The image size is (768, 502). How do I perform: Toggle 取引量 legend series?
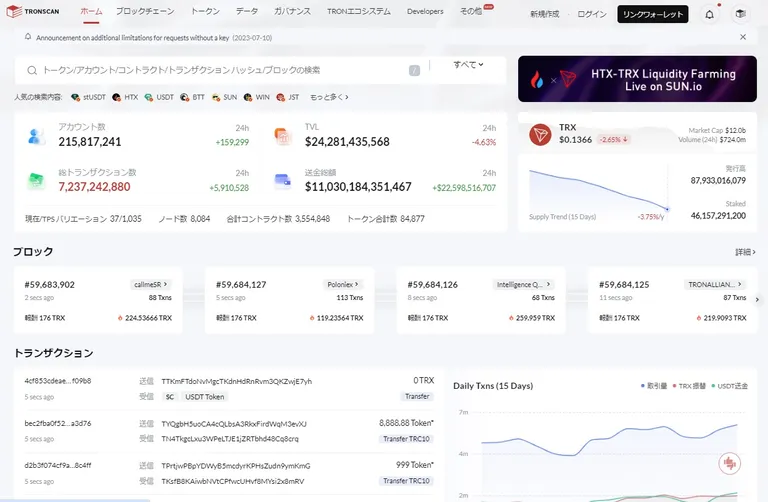pos(654,386)
